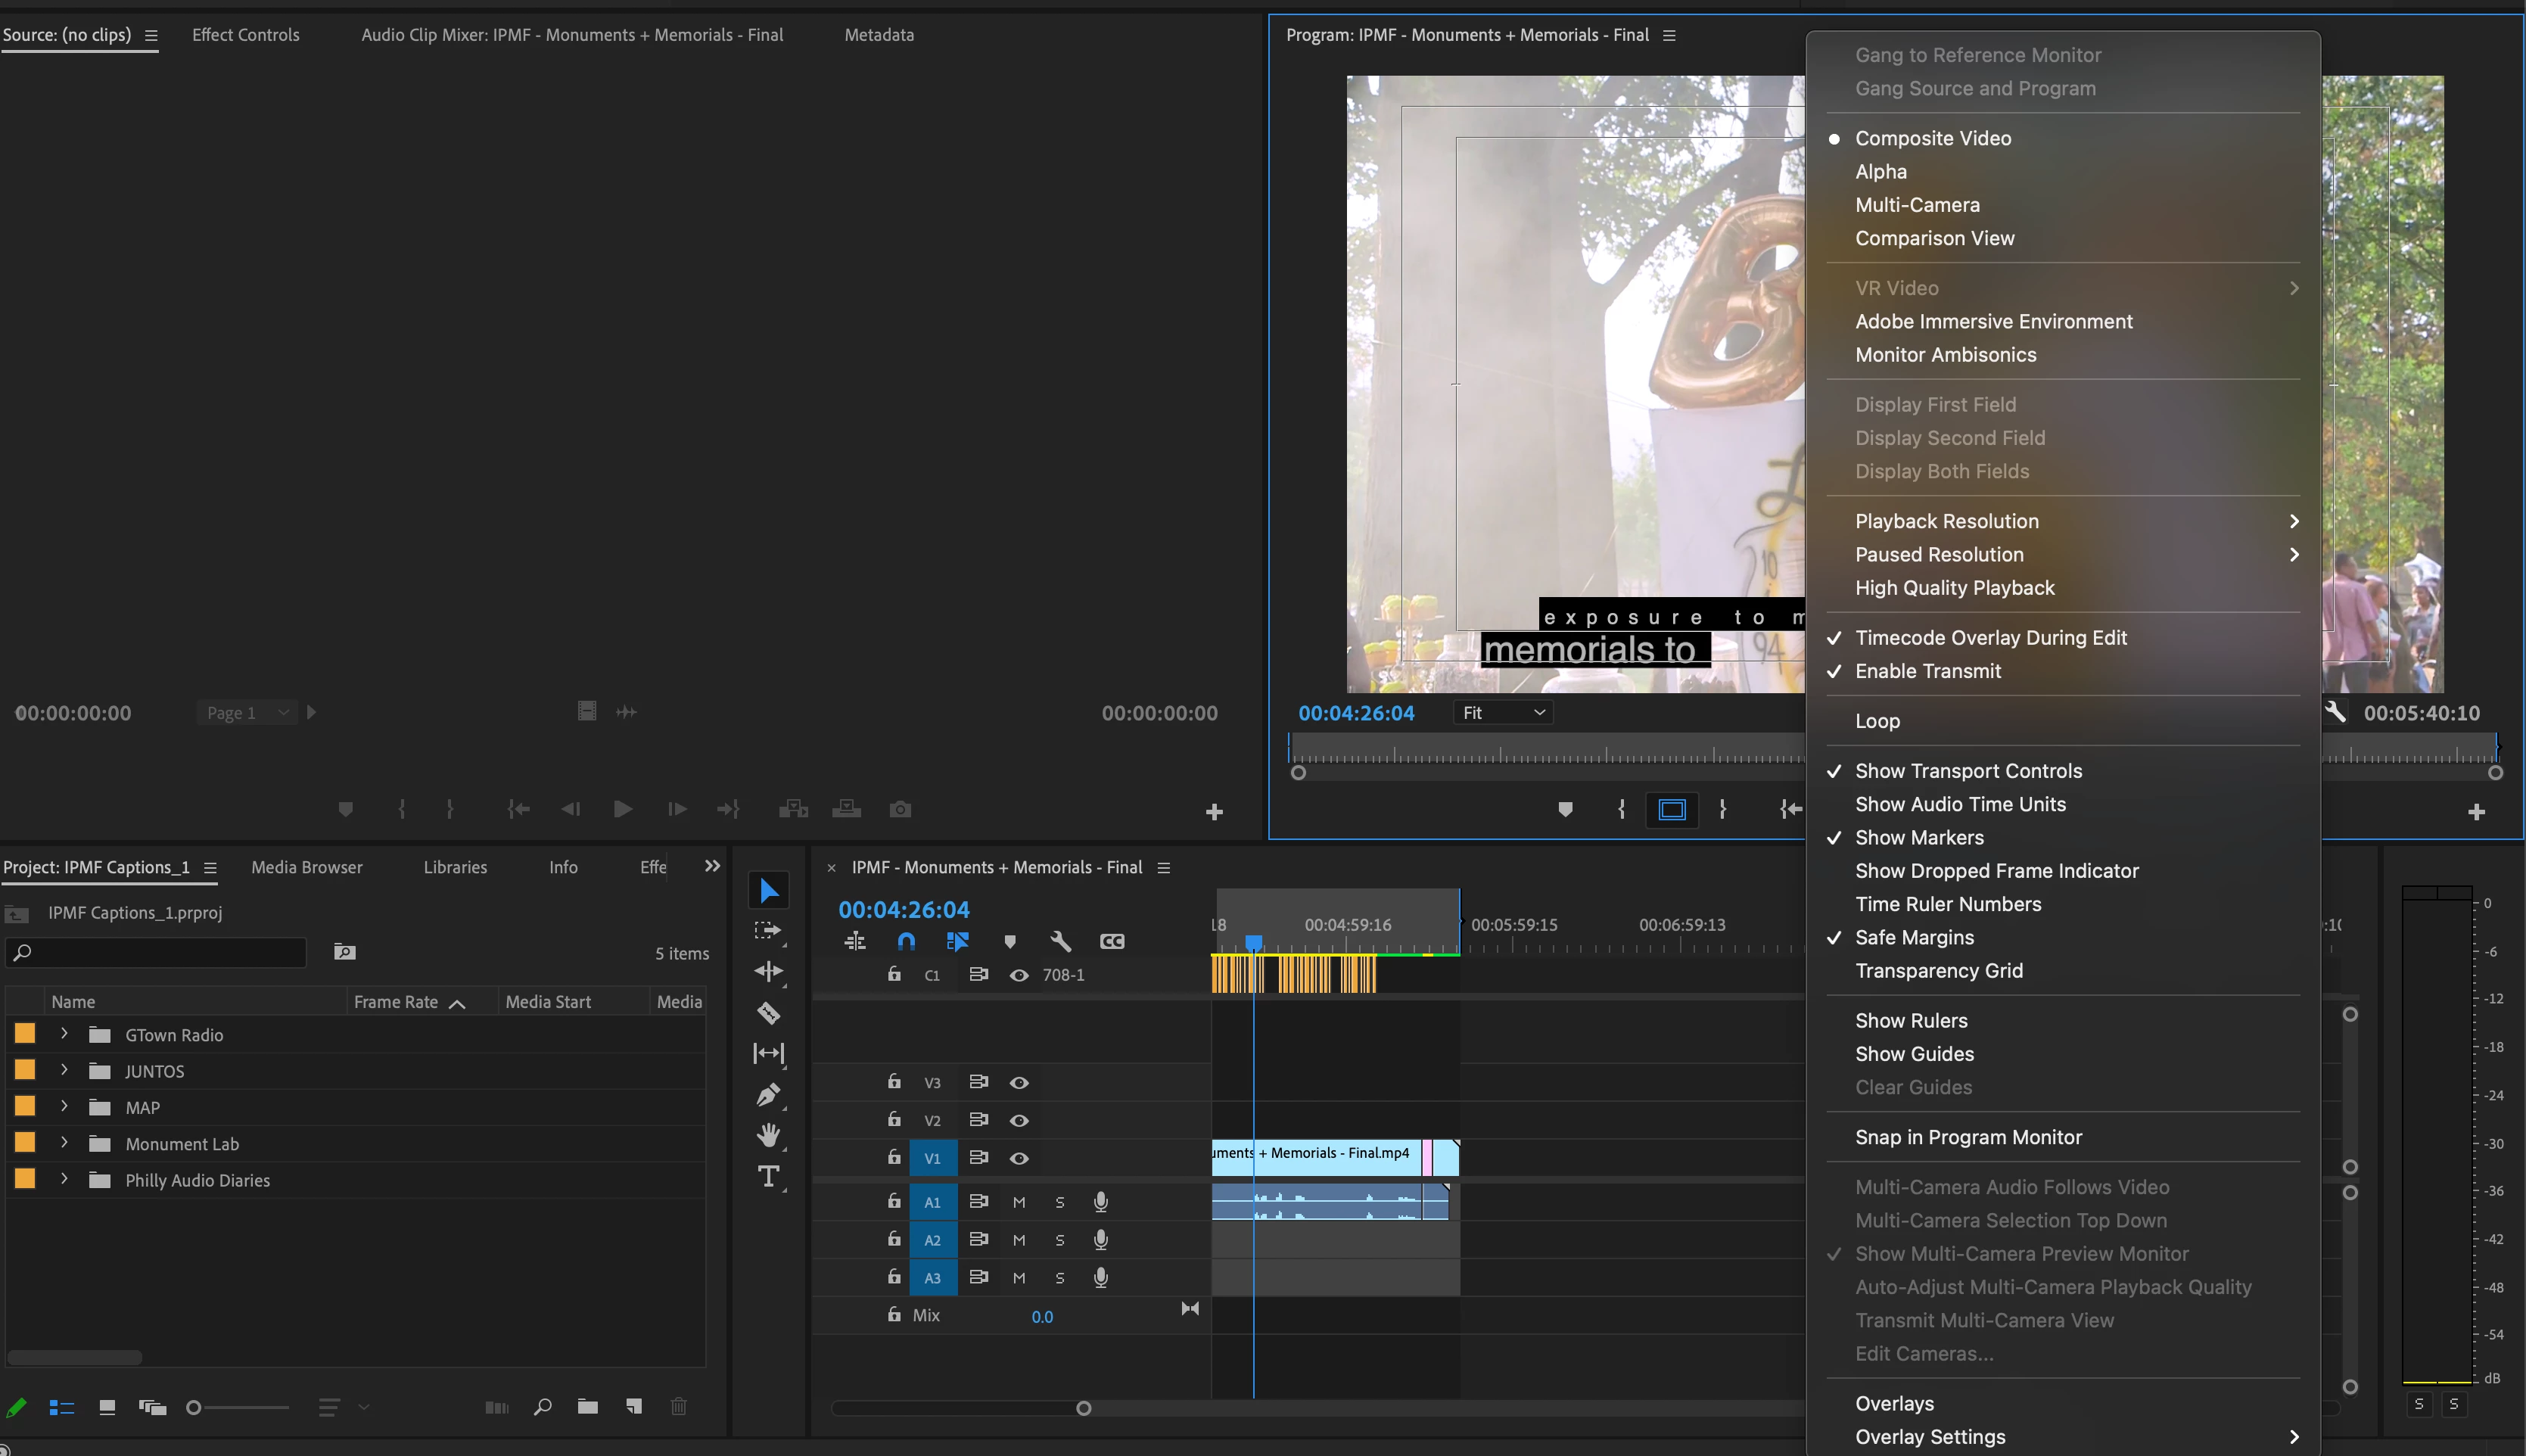Screen dimensions: 2526x1456
Task: Mute audio track A1
Action: [x=1019, y=1202]
